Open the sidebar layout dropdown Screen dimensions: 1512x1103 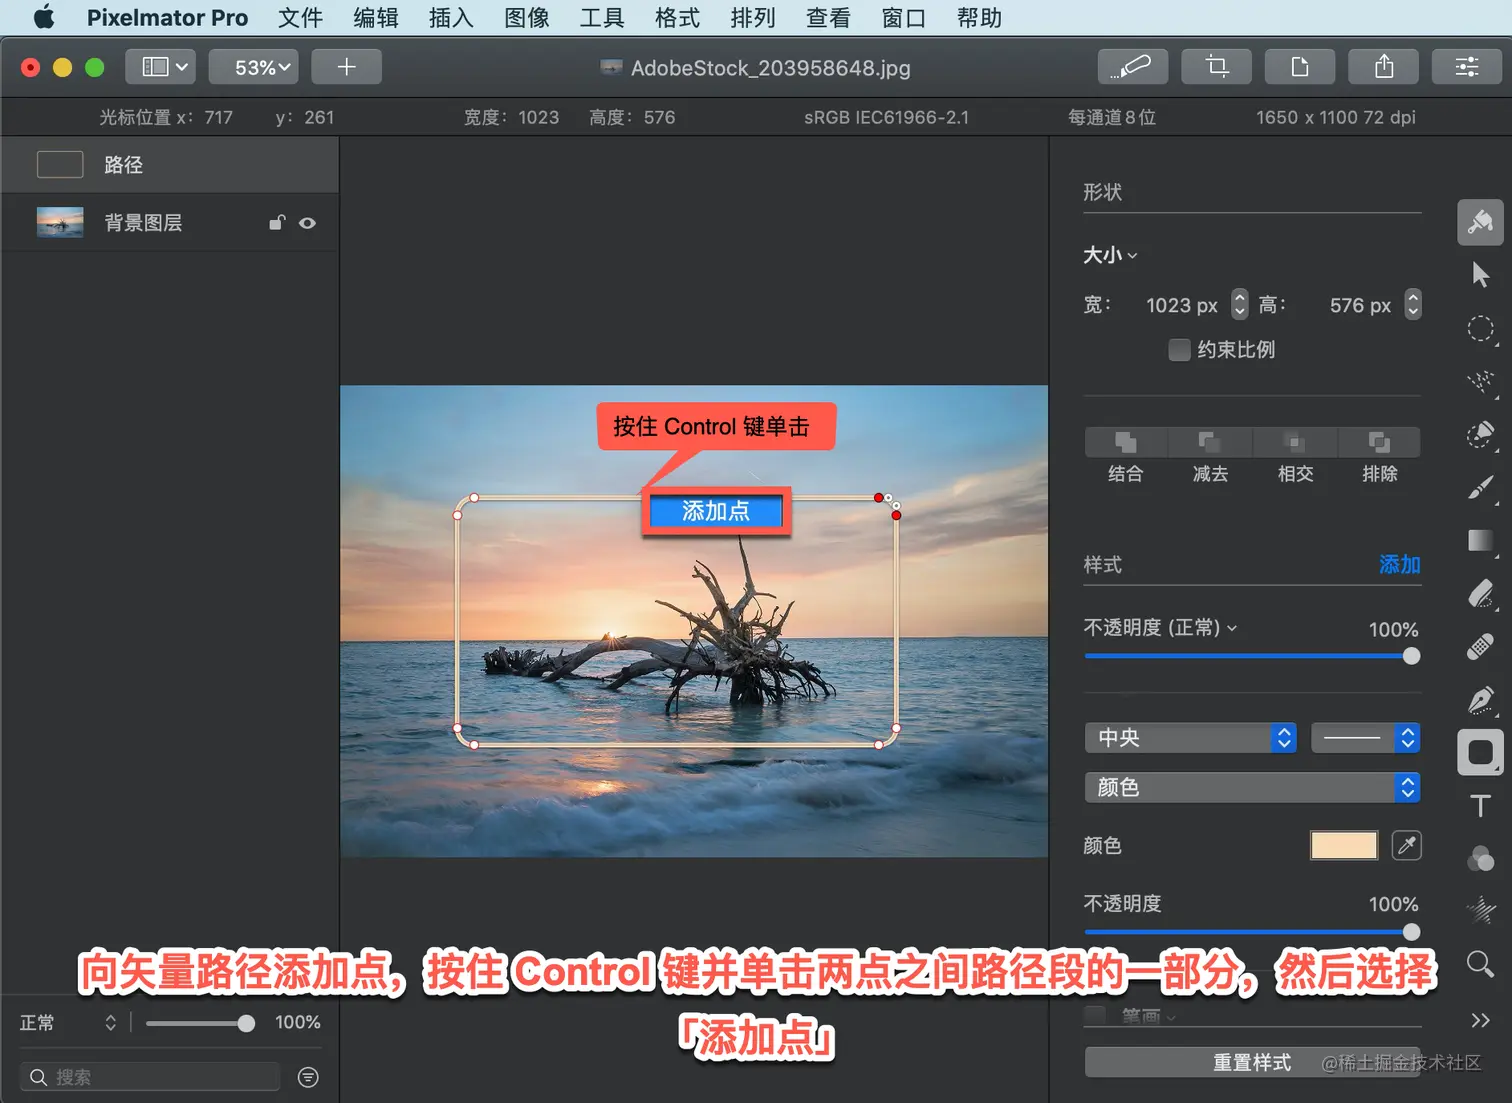click(x=161, y=67)
